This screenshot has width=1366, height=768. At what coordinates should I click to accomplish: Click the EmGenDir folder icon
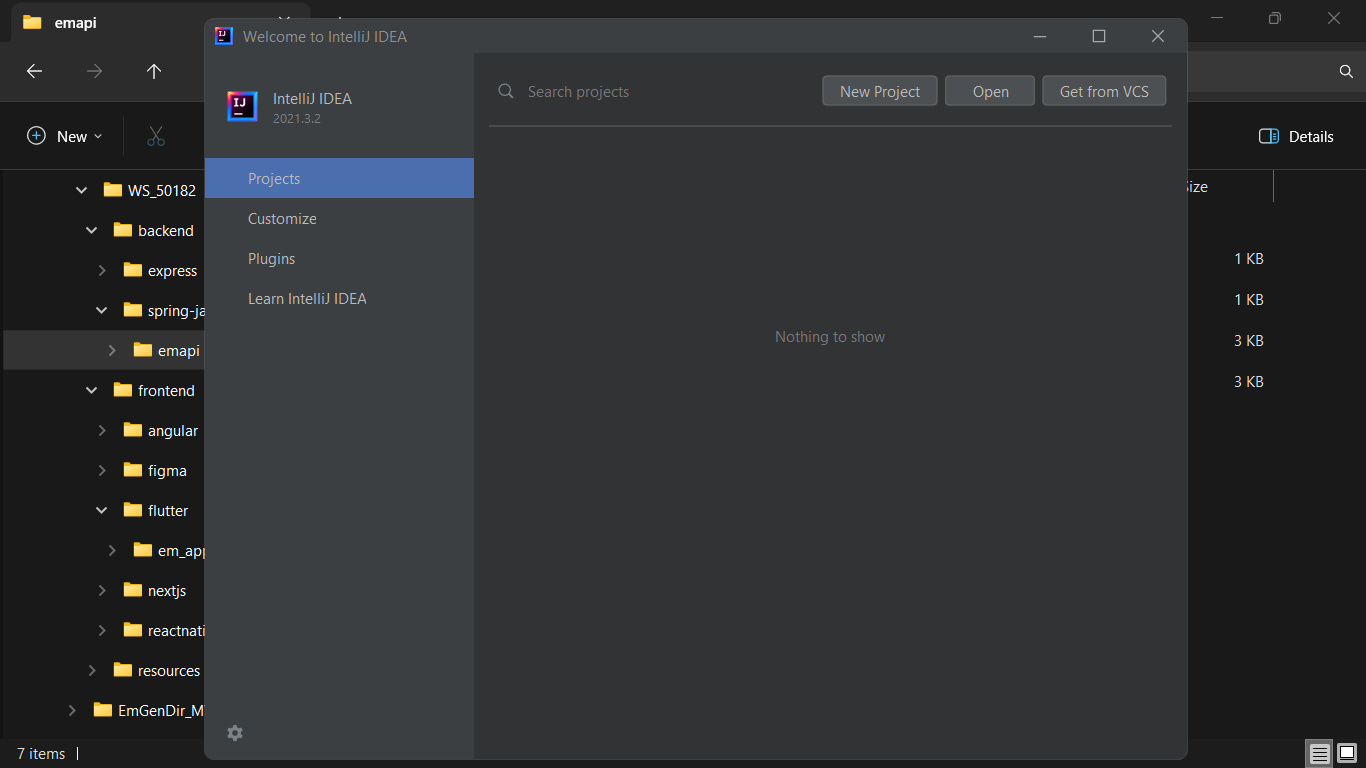click(102, 710)
